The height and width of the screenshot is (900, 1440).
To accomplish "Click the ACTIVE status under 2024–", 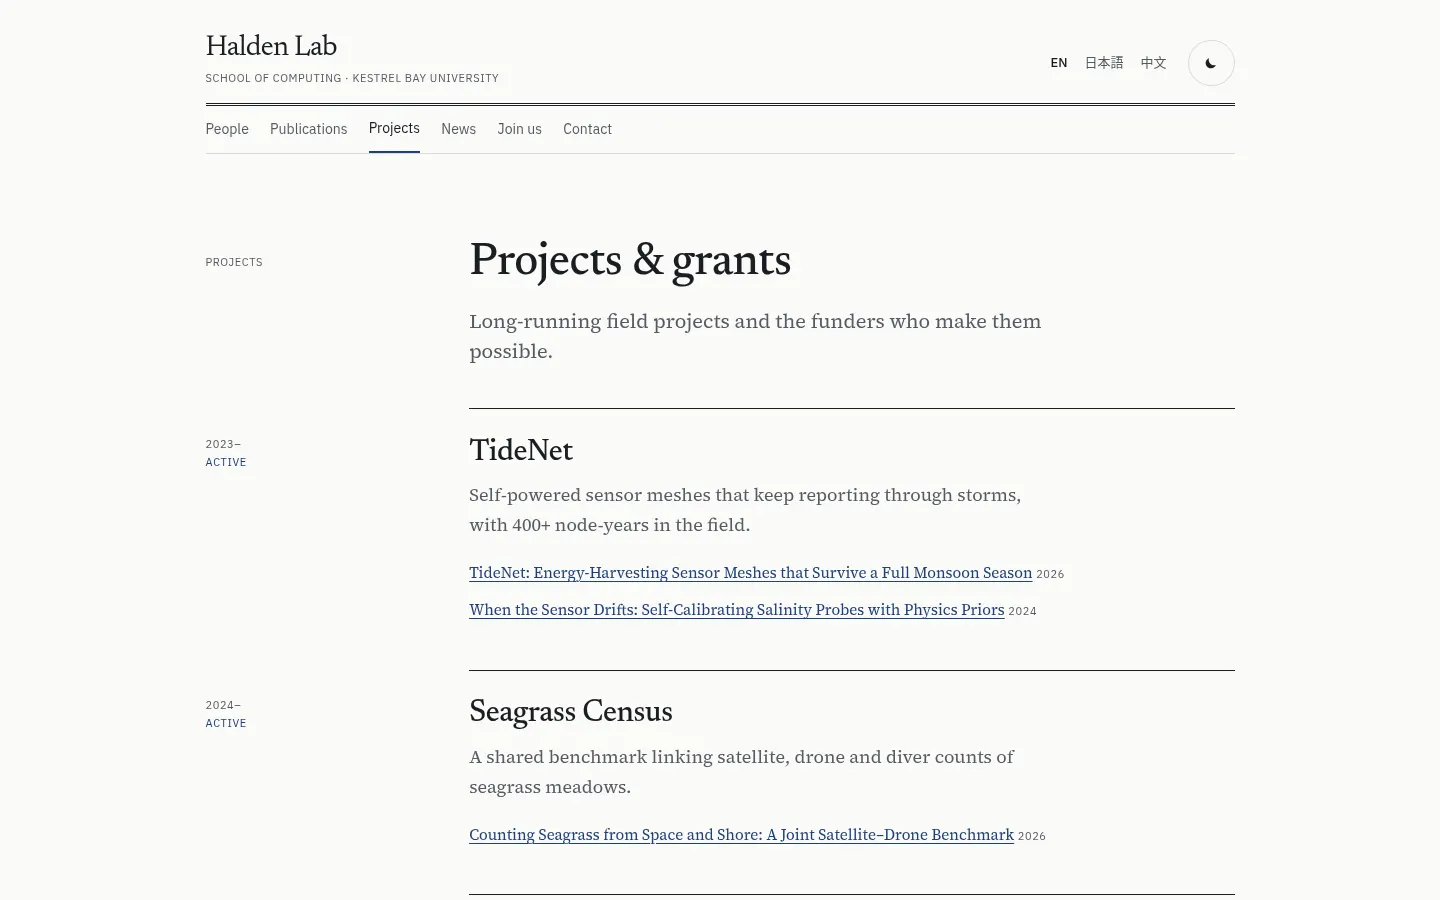I will tap(226, 723).
